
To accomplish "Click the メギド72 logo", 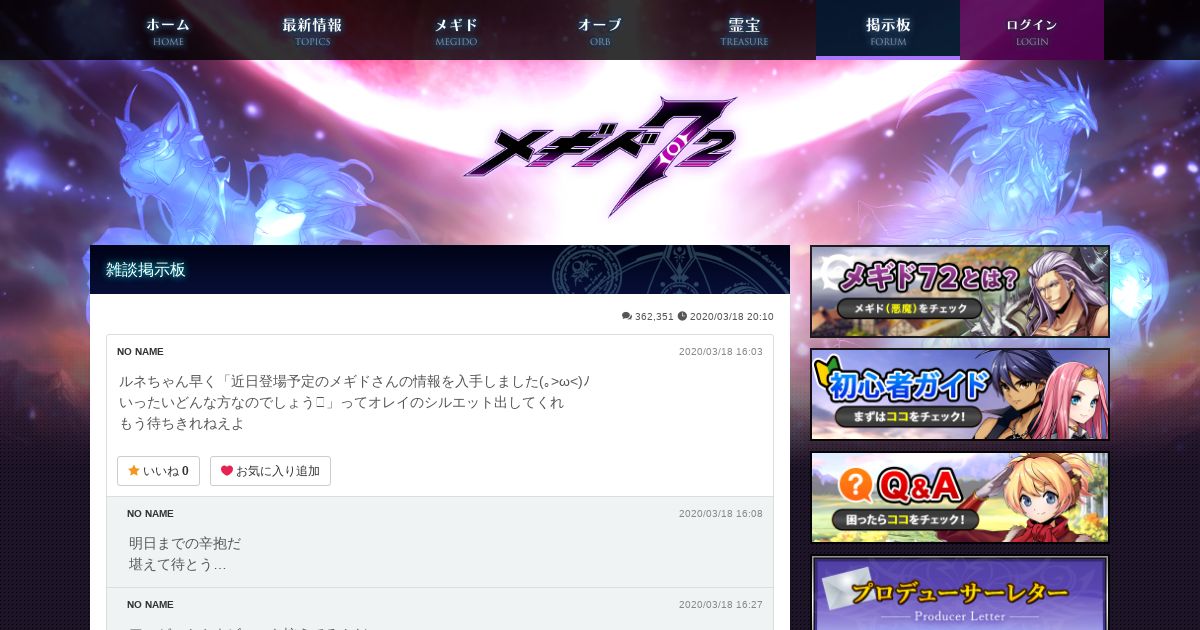I will coord(600,155).
